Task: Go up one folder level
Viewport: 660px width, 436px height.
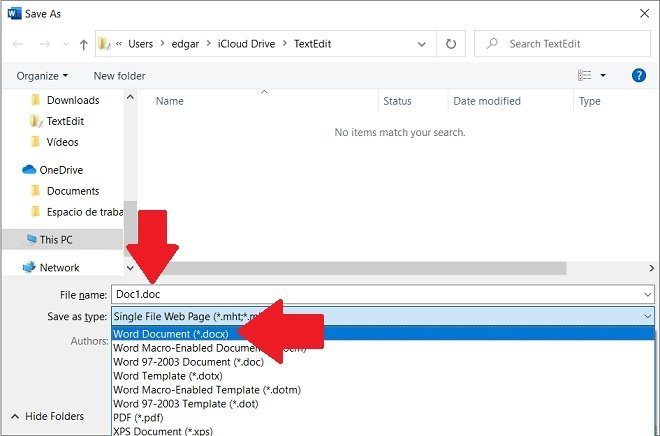Action: point(83,44)
